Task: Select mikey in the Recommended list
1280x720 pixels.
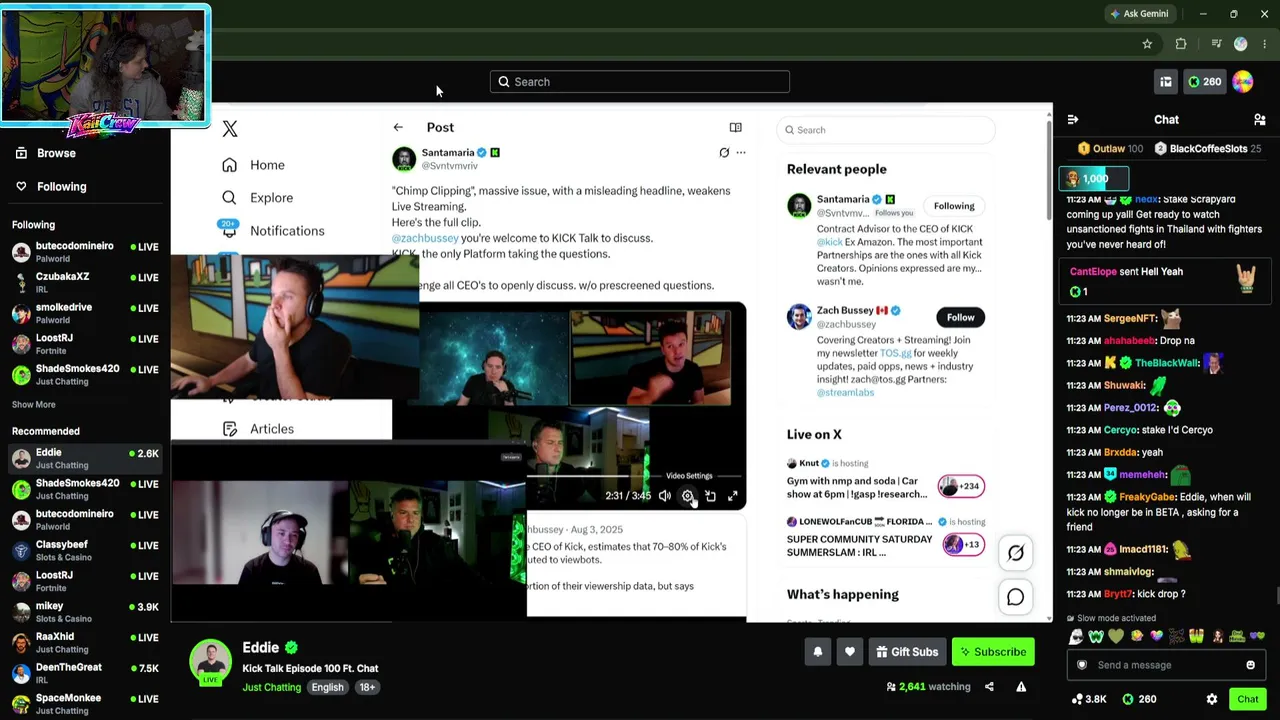Action: (x=85, y=611)
